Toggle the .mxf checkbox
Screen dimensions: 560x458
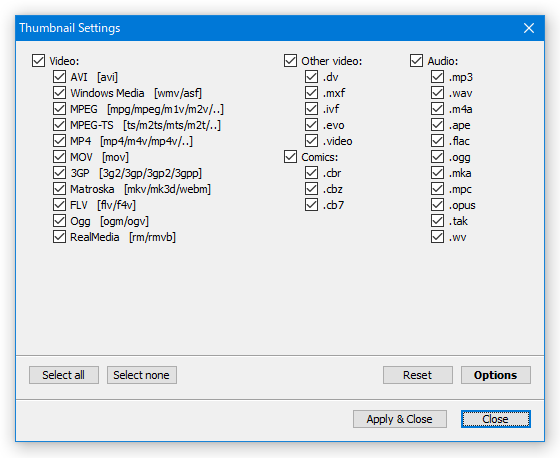point(312,93)
